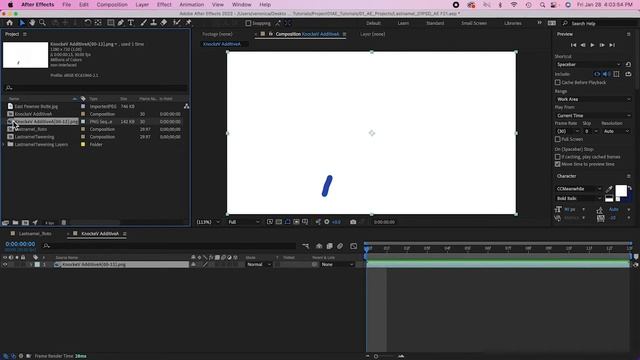Click the layer label color swatch
The width and height of the screenshot is (640, 360).
tap(37, 264)
